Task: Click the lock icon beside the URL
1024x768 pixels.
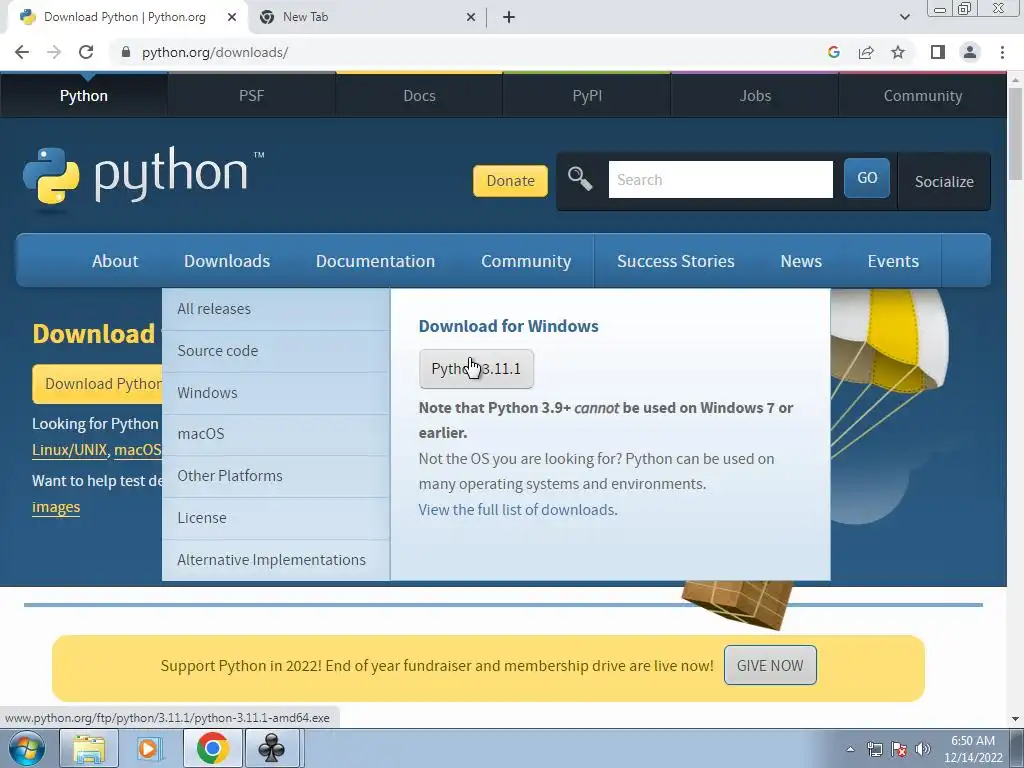Action: click(126, 52)
